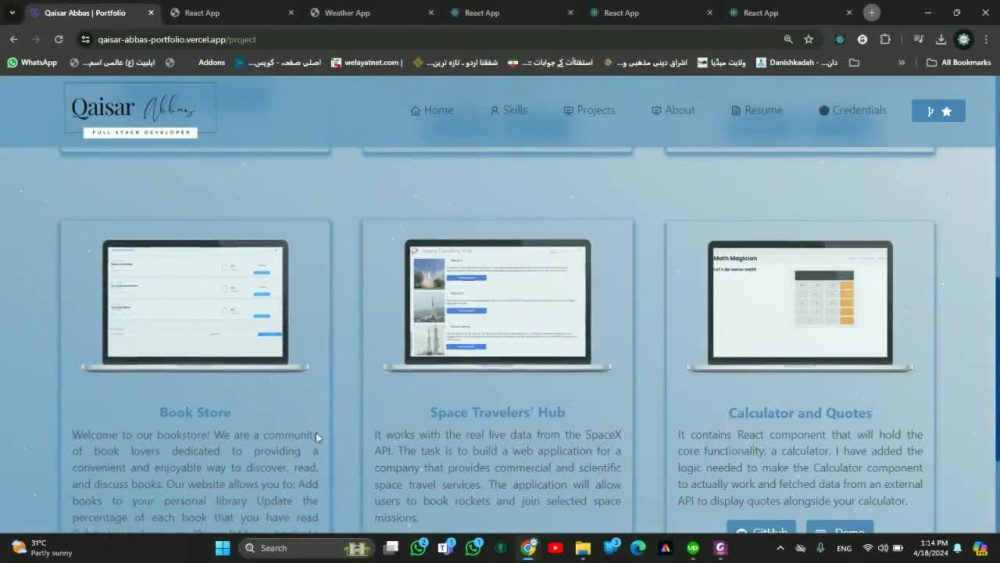Screen dimensions: 1000x563
Task: Open the All Bookmarks folder
Action: [x=959, y=62]
